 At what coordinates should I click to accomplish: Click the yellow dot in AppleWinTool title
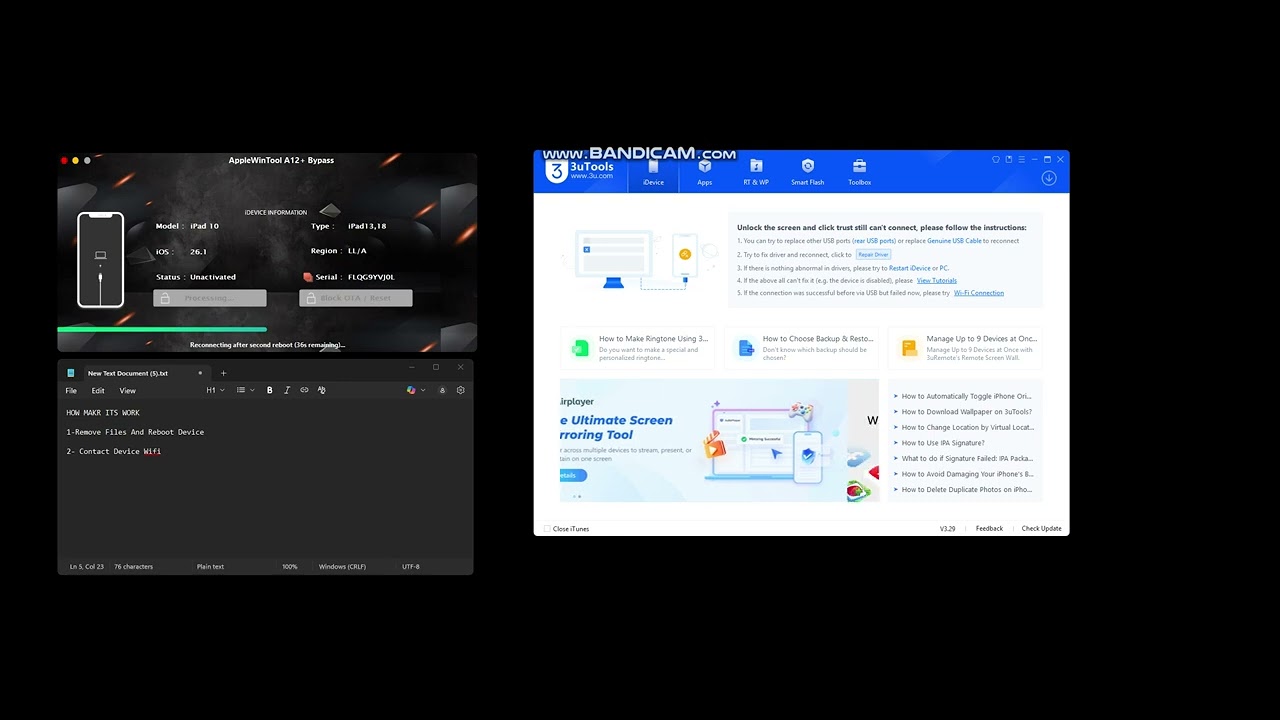75,160
